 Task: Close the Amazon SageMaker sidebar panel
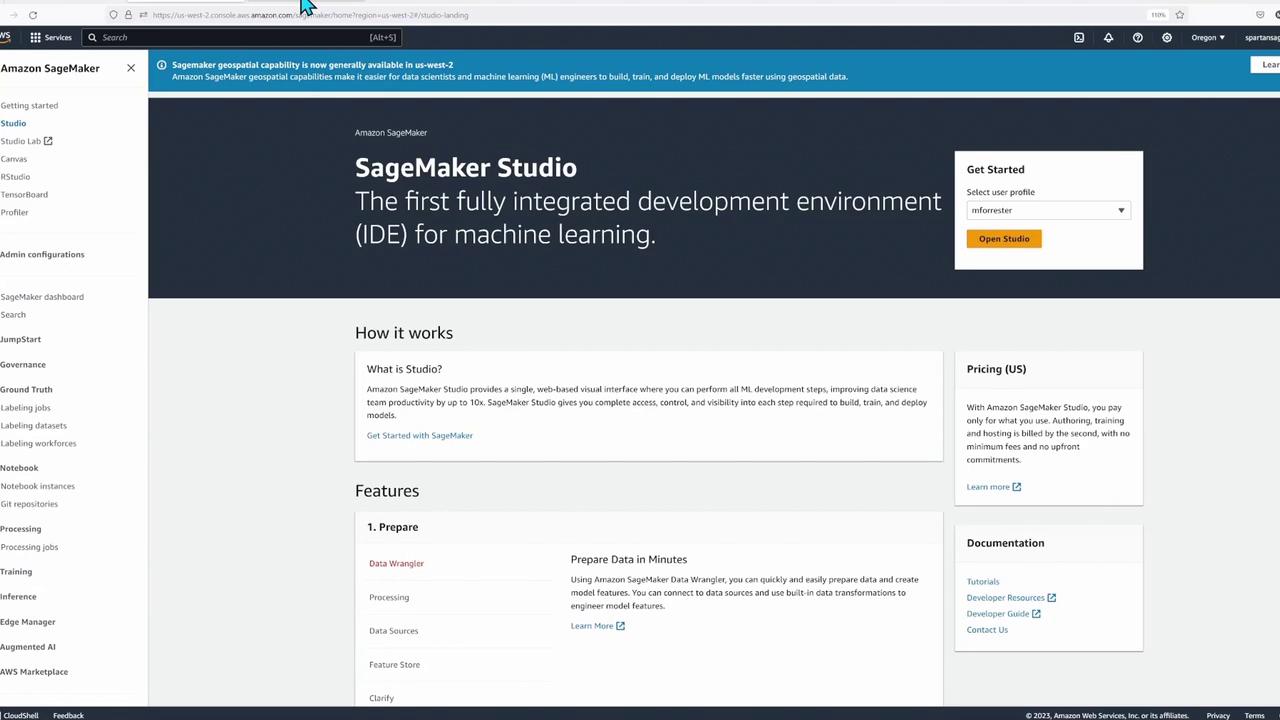[x=130, y=68]
